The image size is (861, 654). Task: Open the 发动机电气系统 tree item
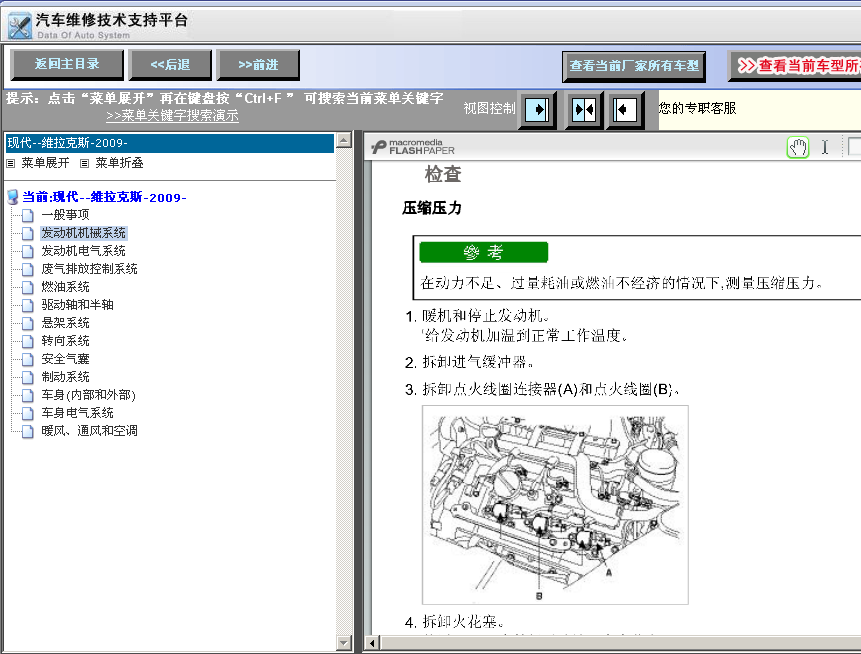click(x=83, y=251)
